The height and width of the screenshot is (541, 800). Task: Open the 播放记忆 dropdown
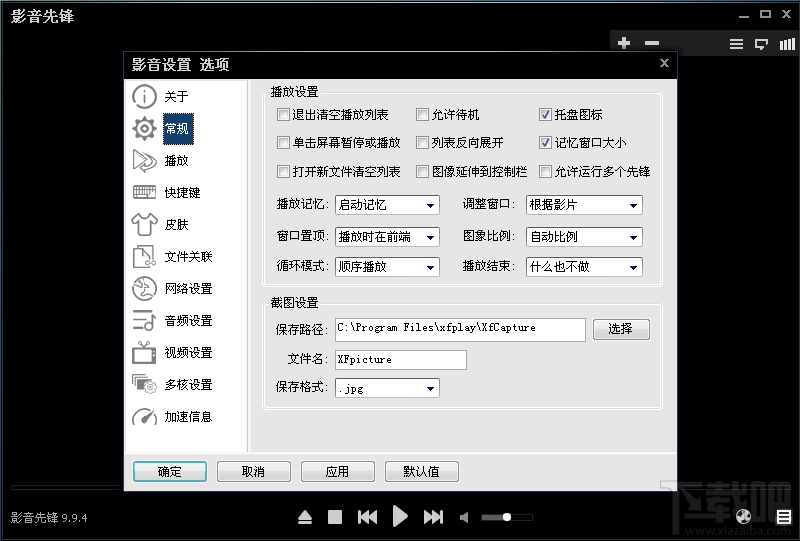(x=387, y=205)
